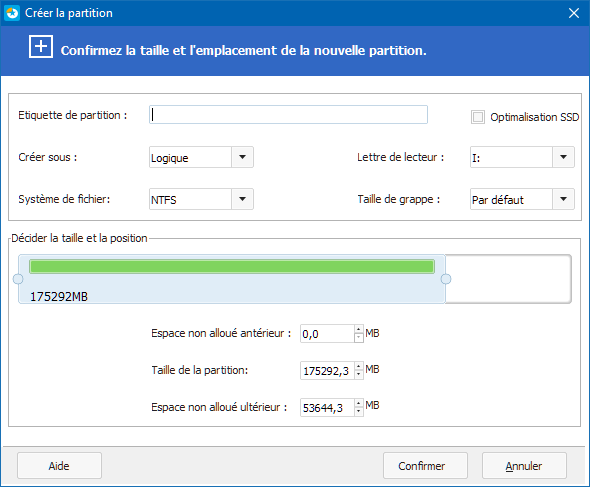The image size is (590, 487).
Task: Click the right partition resize handle
Action: coord(446,279)
